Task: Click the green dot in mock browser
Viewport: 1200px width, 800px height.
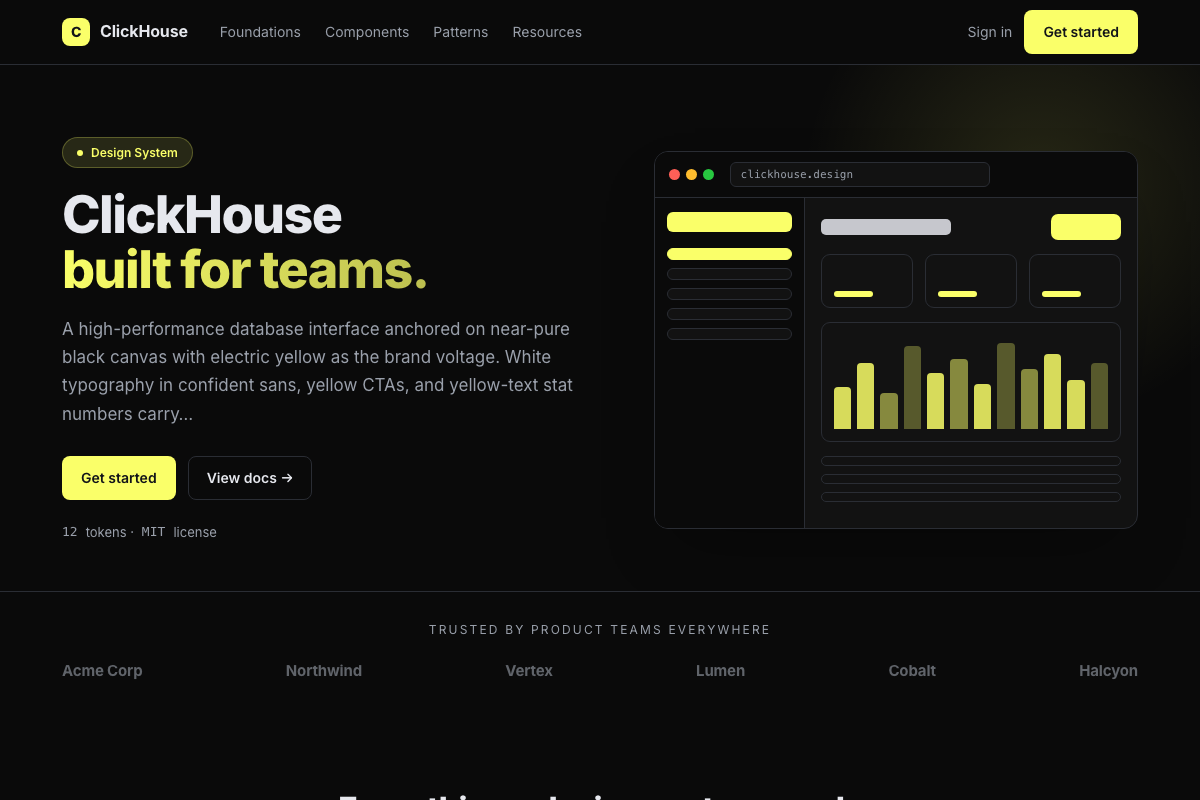Action: click(709, 174)
